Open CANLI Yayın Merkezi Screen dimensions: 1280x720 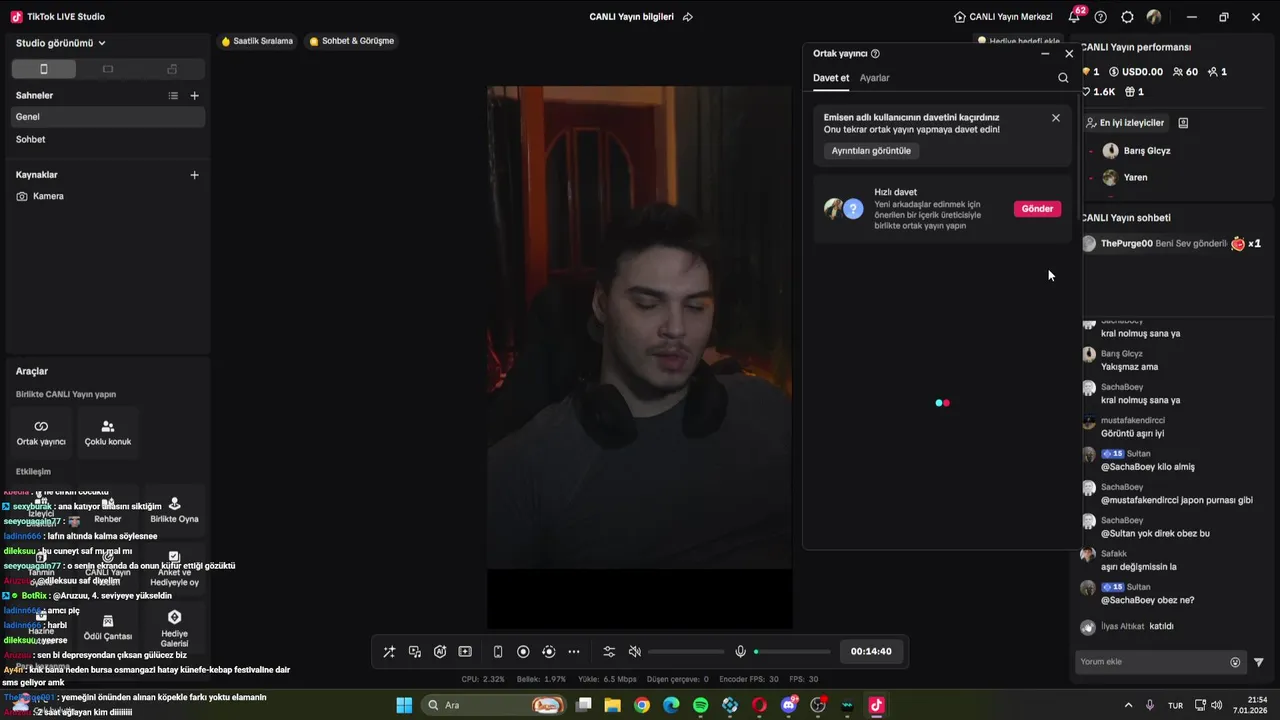pos(1003,17)
